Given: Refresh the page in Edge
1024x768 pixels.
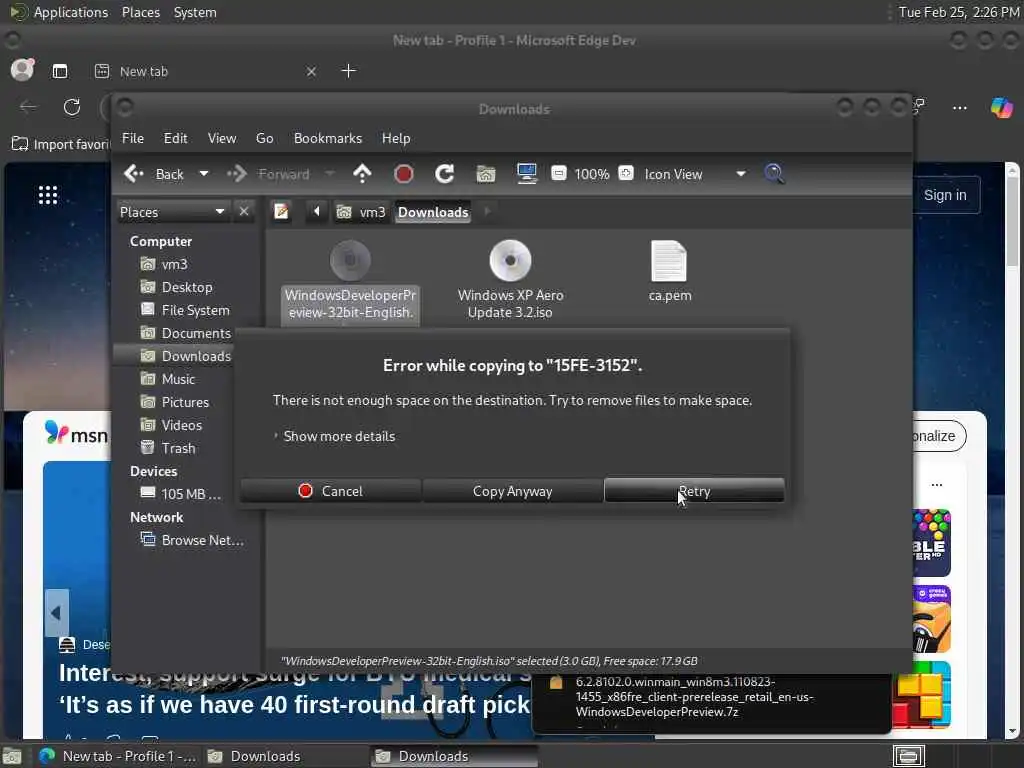Looking at the screenshot, I should pyautogui.click(x=72, y=106).
